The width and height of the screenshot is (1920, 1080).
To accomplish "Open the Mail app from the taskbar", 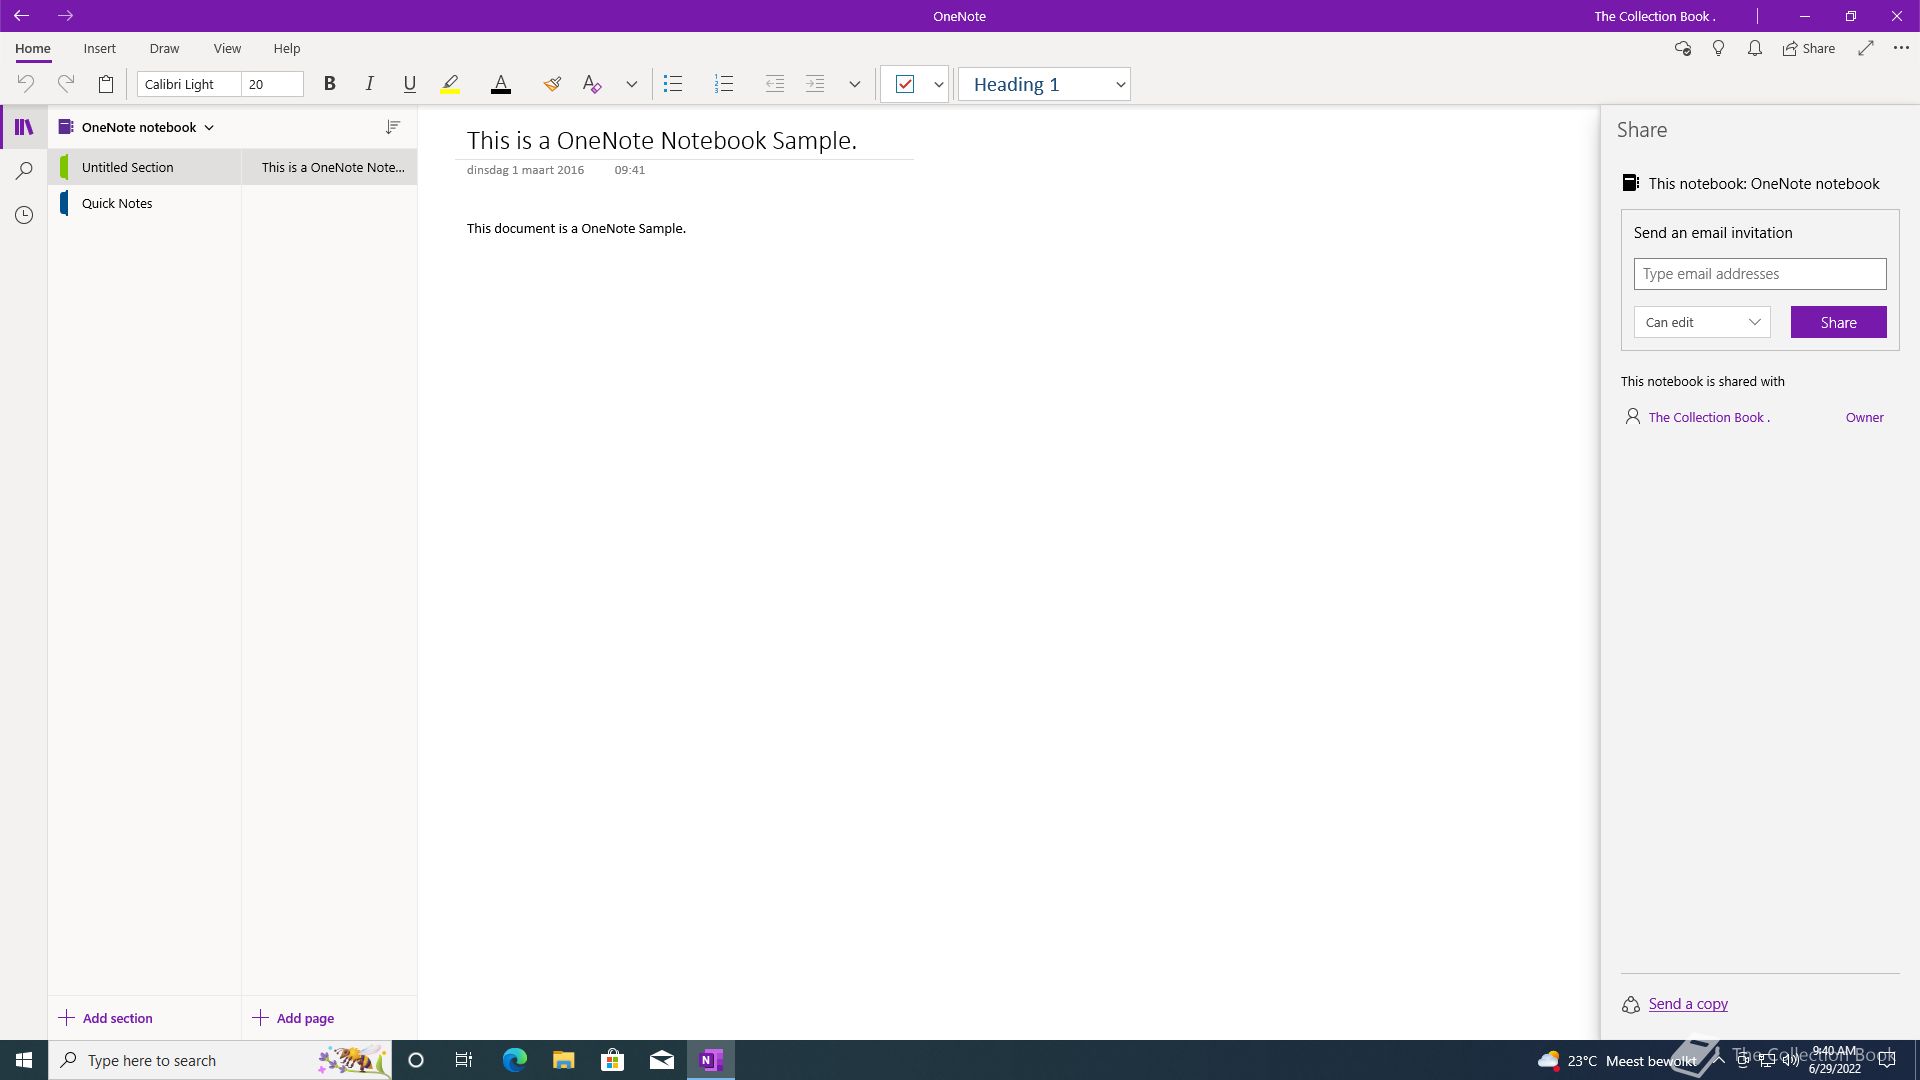I will click(x=662, y=1060).
